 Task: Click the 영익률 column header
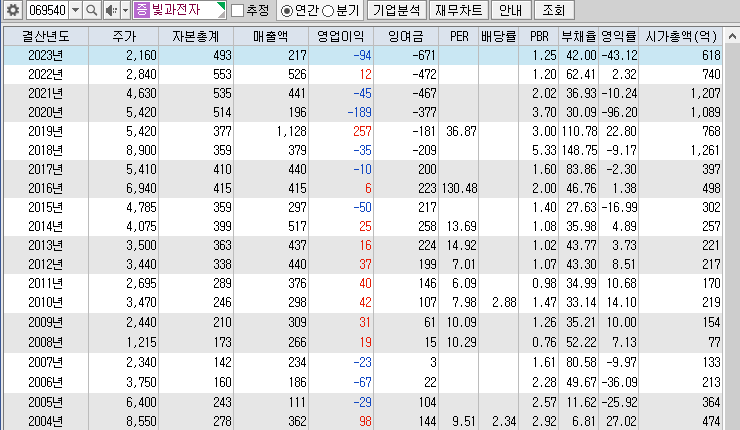pos(619,36)
